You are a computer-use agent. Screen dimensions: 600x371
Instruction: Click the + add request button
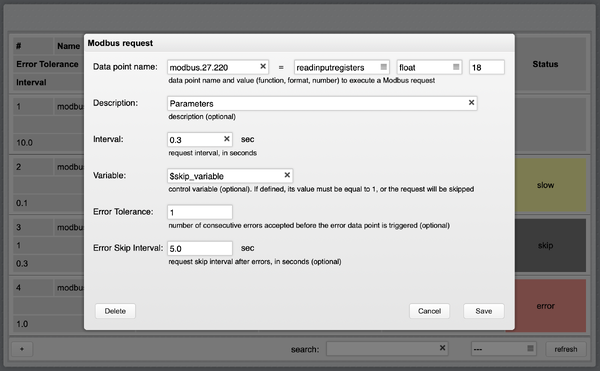pyautogui.click(x=22, y=349)
